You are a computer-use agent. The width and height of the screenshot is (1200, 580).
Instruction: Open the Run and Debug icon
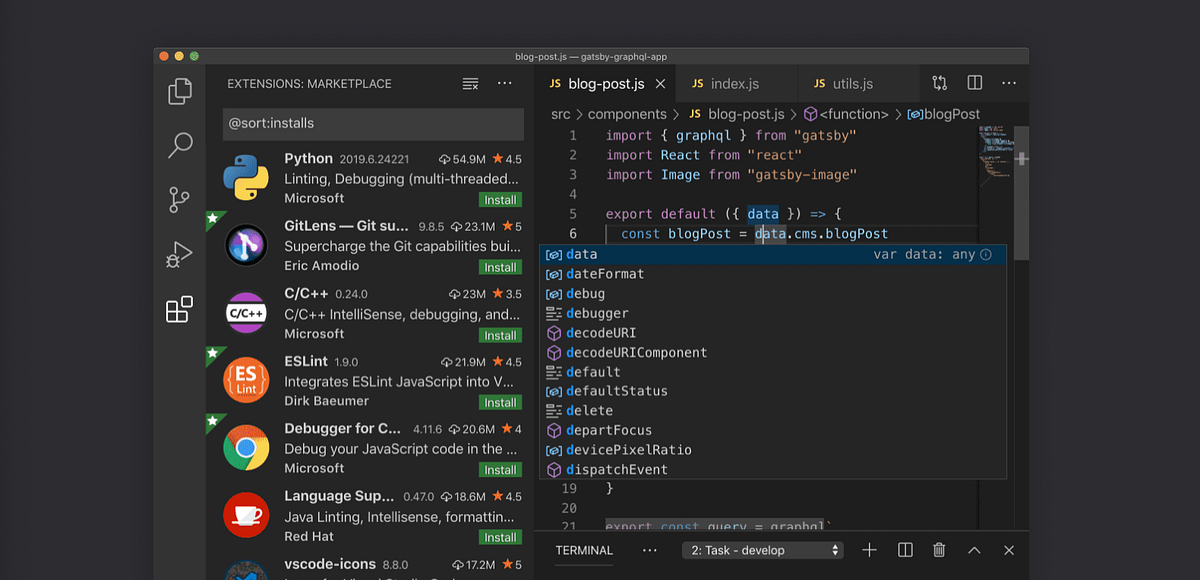coord(179,254)
